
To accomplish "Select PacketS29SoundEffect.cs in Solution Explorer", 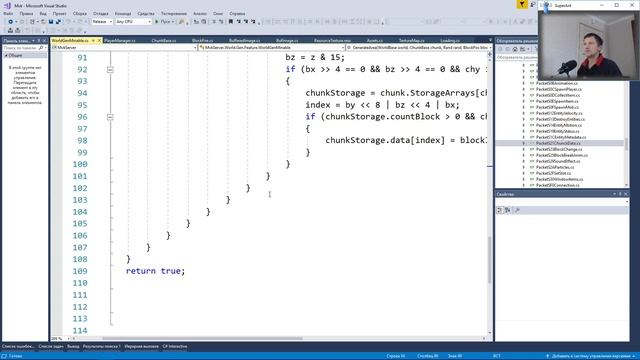I will 558,161.
